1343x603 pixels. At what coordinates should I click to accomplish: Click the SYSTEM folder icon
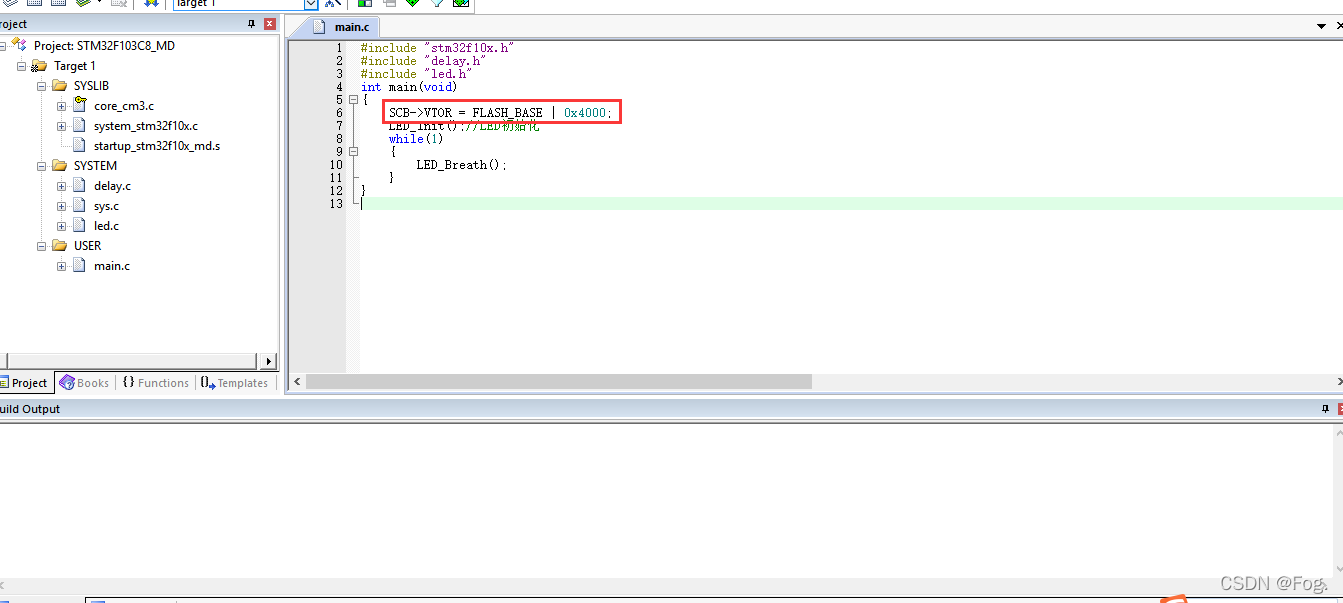coord(59,166)
